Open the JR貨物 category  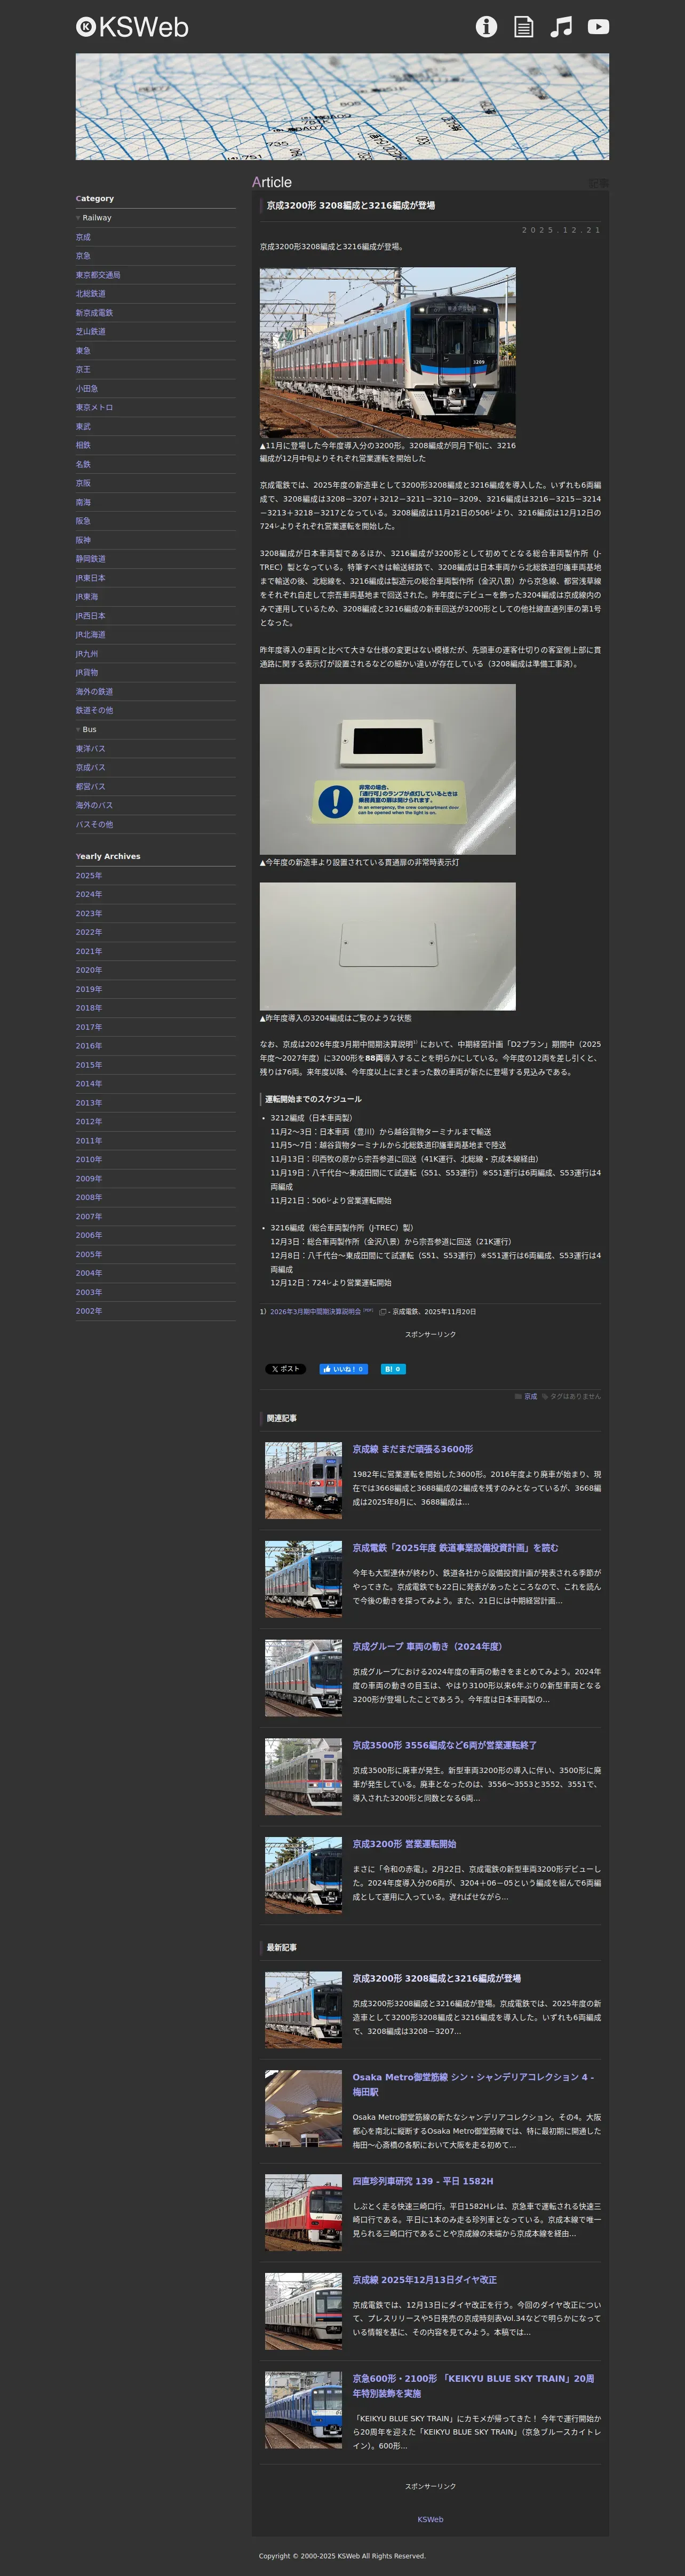(x=87, y=673)
